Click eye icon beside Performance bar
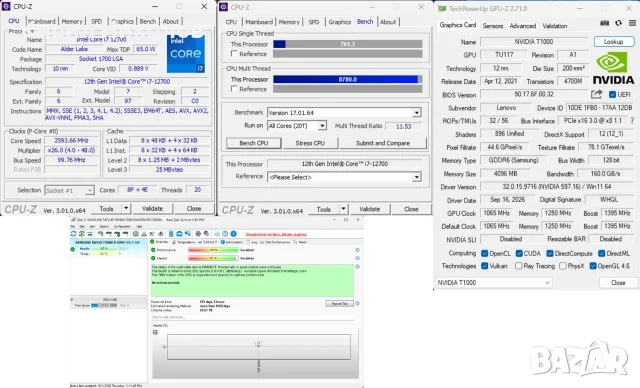 point(357,250)
